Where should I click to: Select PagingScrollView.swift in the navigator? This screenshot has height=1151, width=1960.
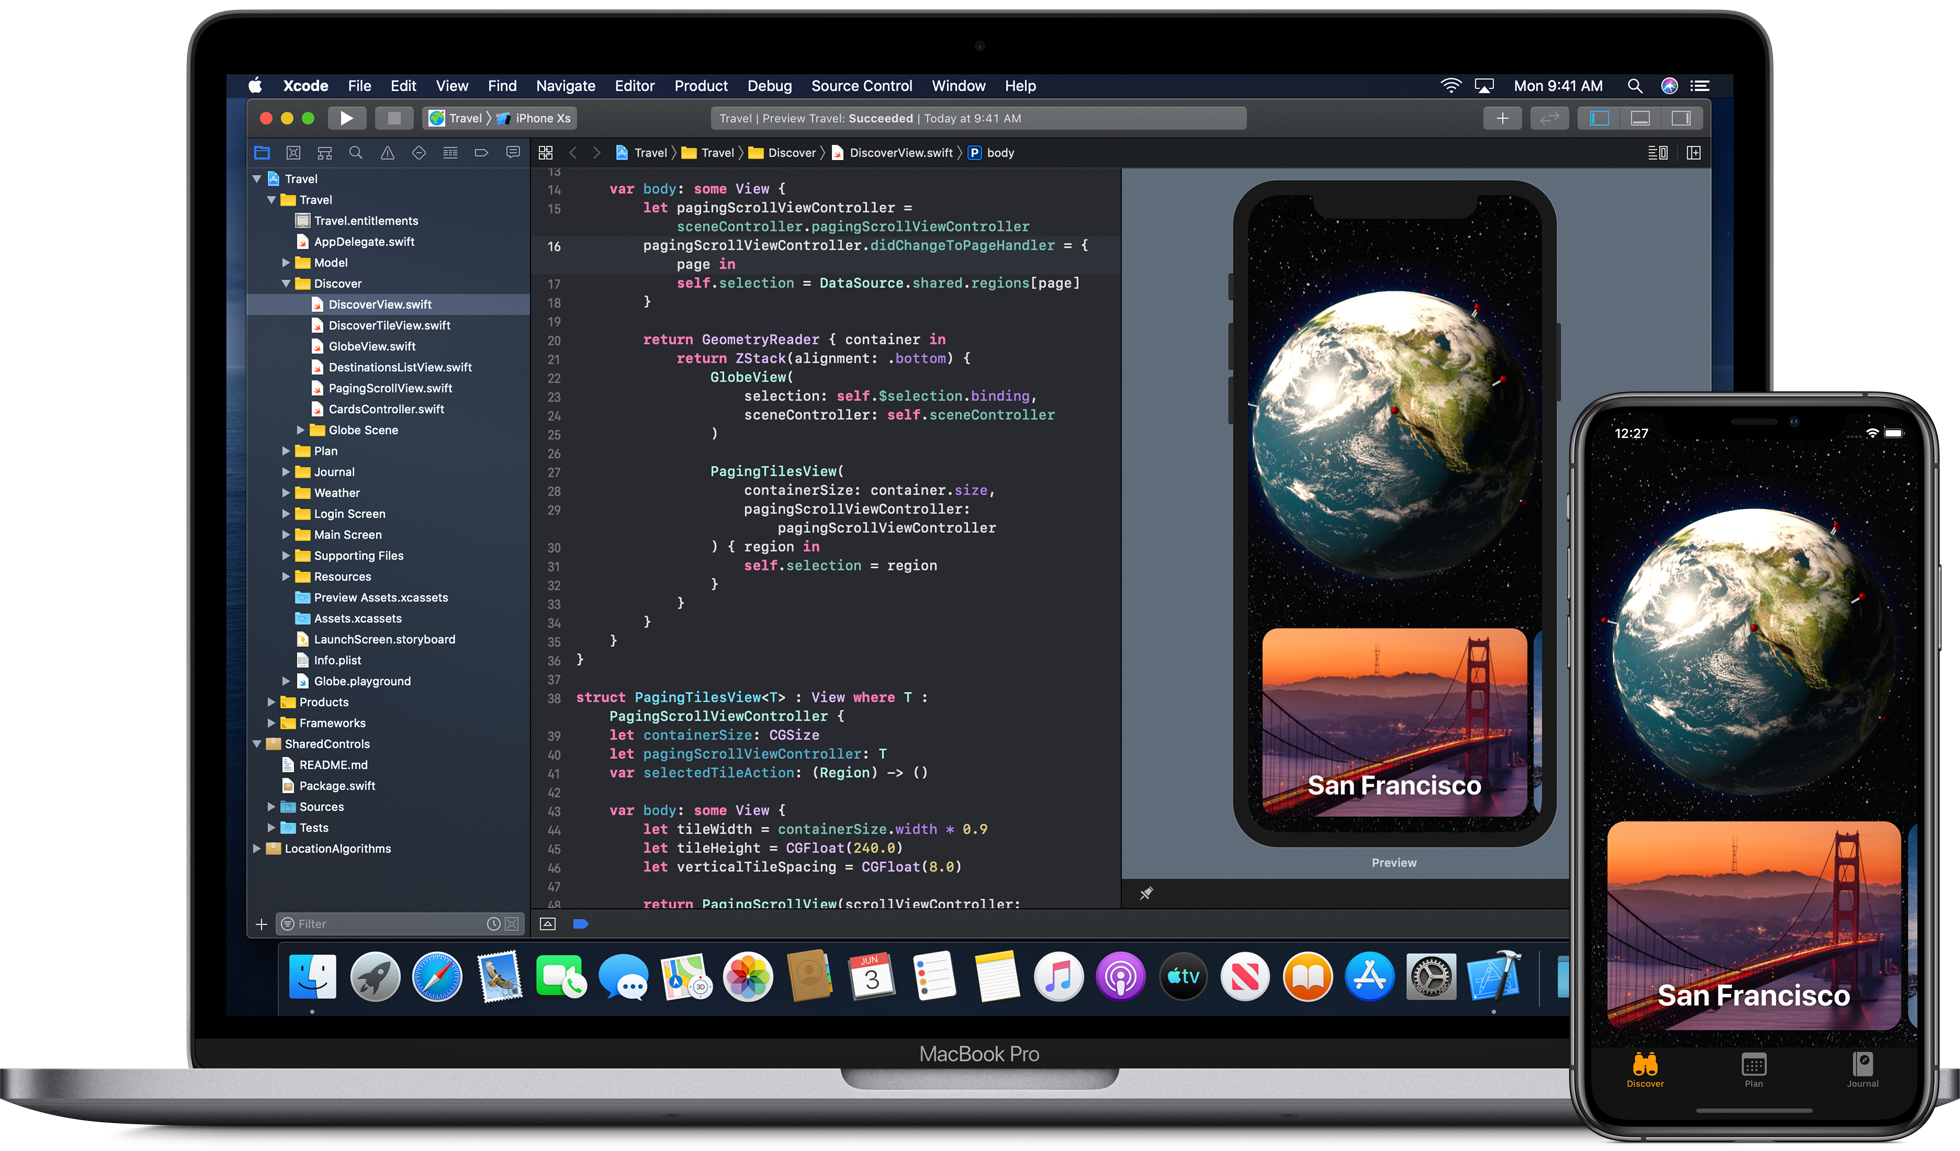(x=390, y=389)
